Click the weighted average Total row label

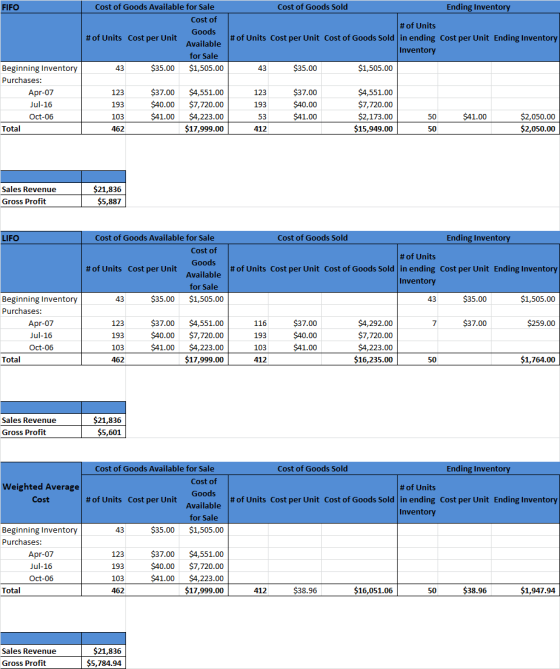pos(11,590)
